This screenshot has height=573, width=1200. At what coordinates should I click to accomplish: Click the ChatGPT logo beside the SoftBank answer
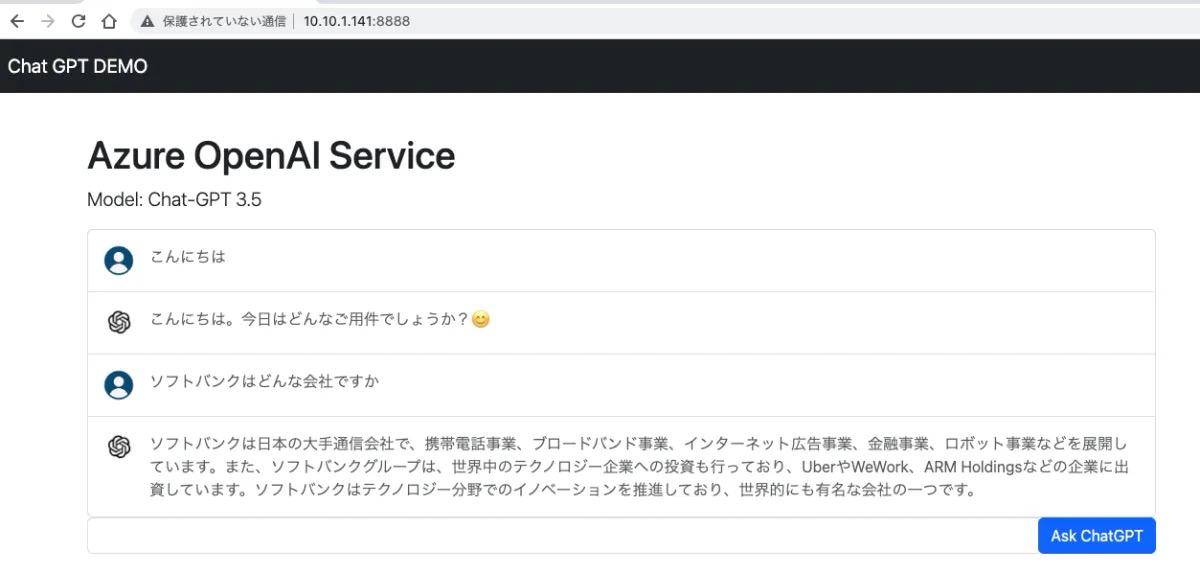click(x=119, y=447)
